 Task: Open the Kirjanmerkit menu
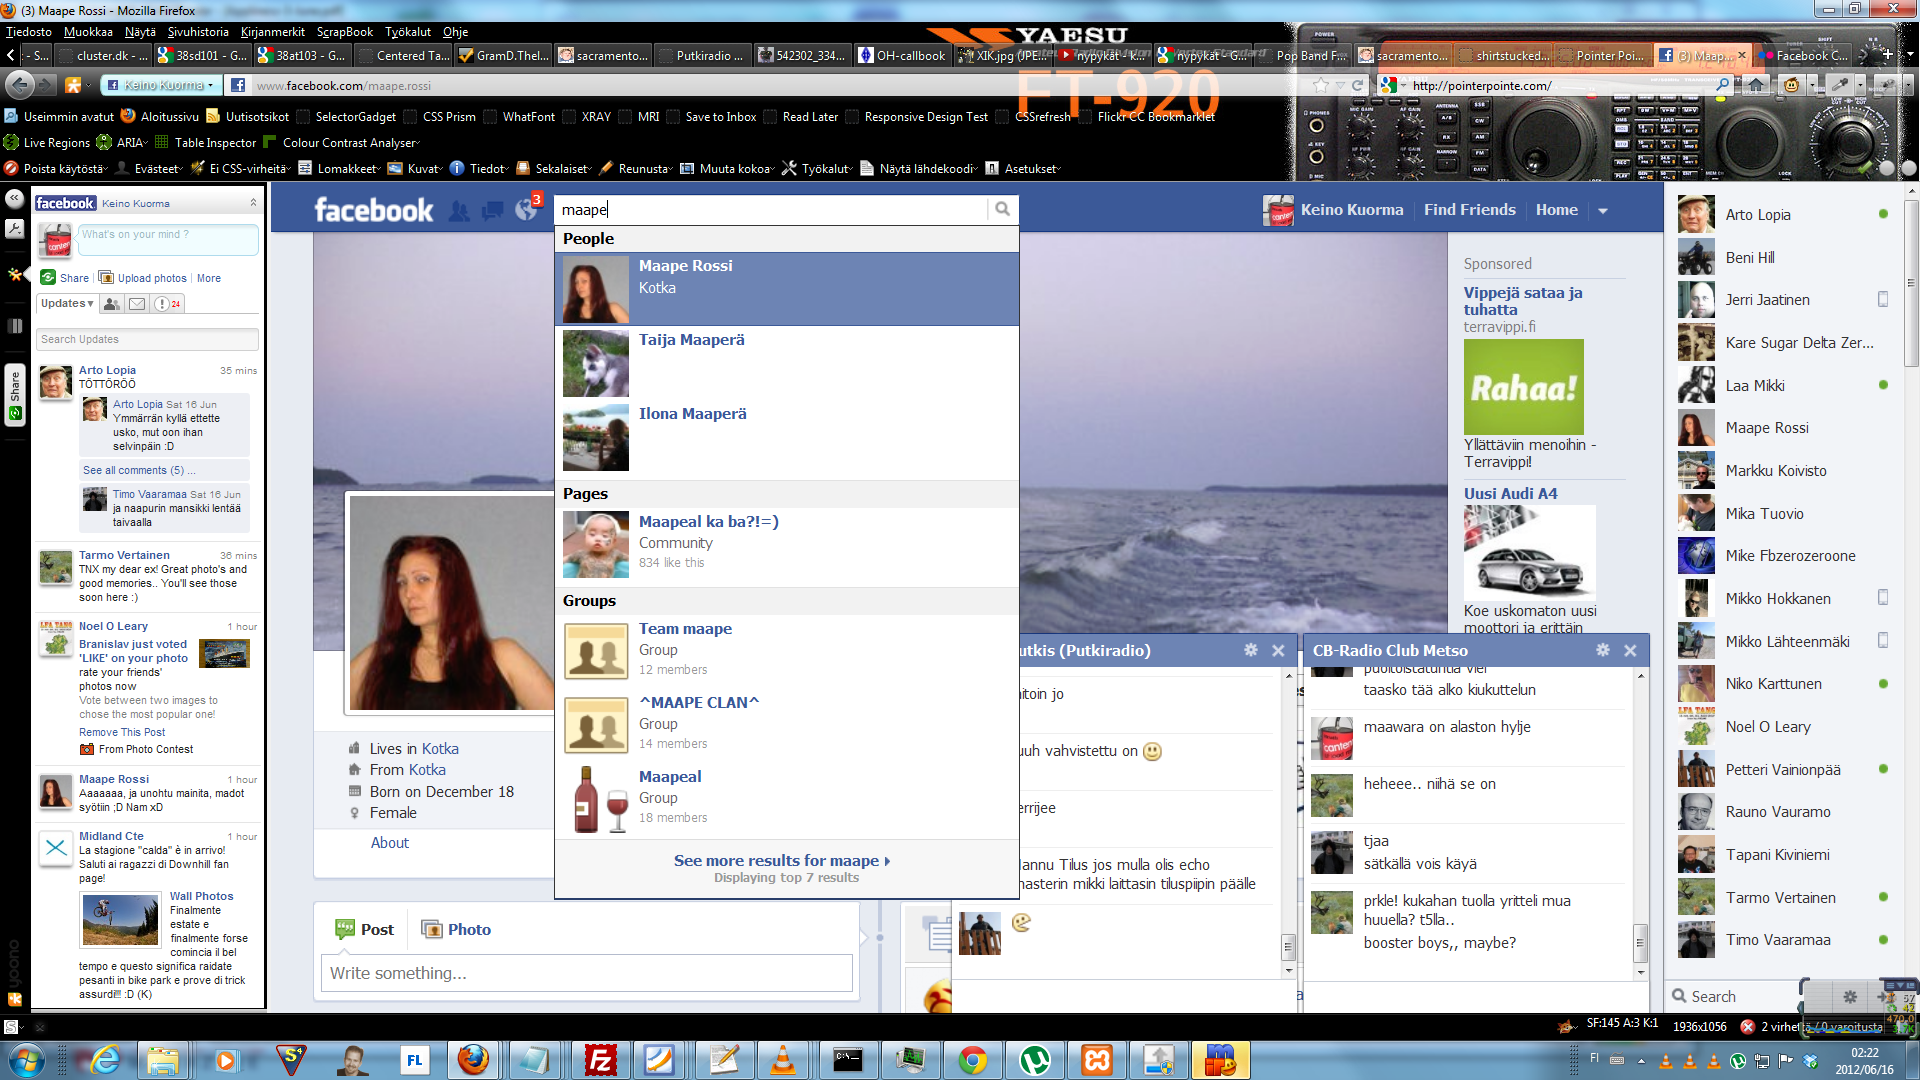[272, 32]
